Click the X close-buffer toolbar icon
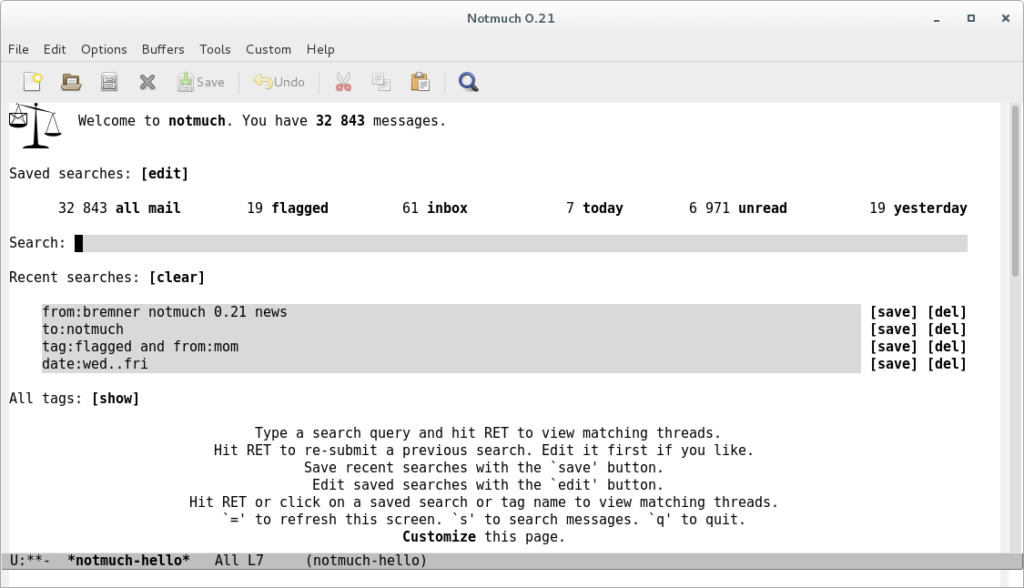 coord(147,82)
